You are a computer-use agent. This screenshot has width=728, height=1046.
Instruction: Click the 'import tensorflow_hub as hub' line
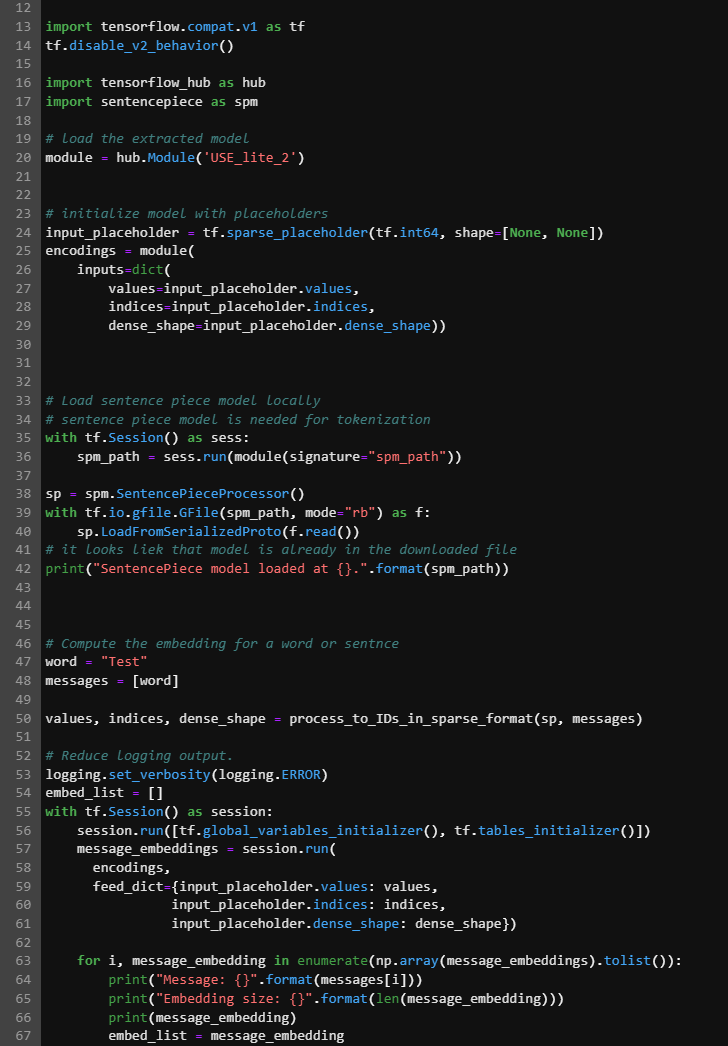155,82
